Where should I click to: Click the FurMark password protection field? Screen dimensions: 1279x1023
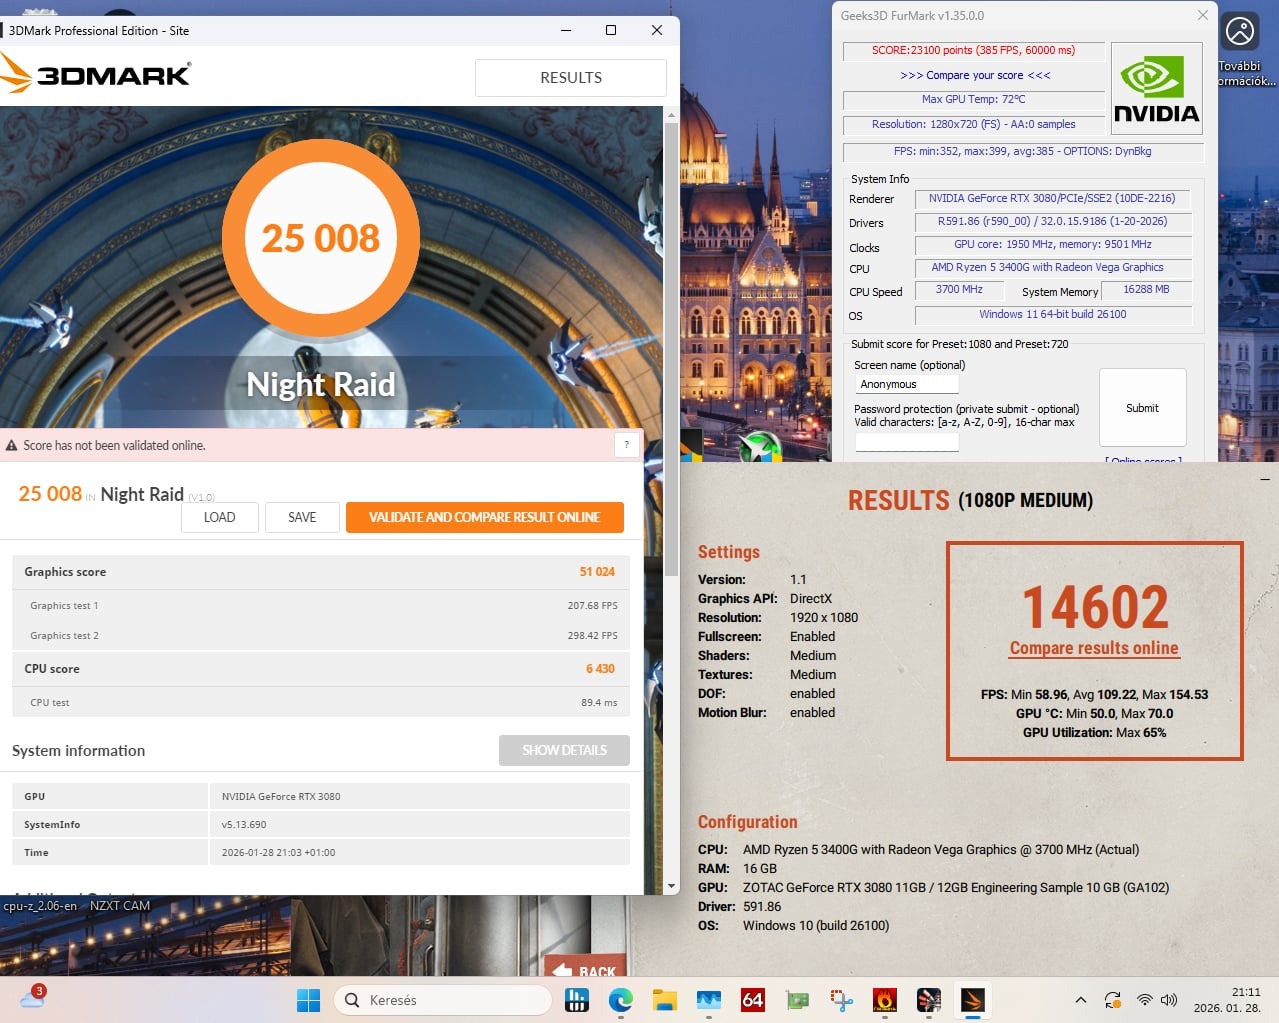(x=907, y=441)
